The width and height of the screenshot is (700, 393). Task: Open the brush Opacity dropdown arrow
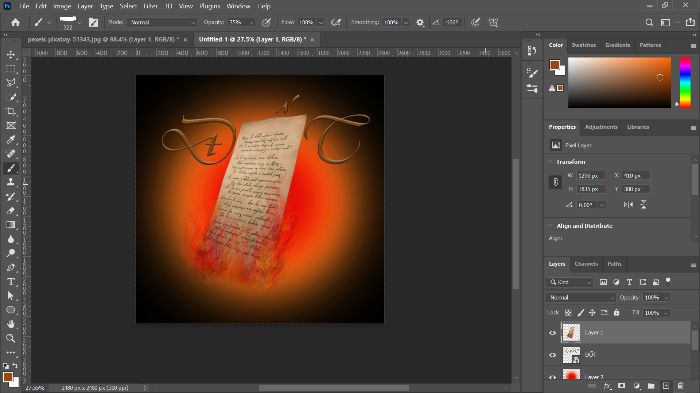tap(251, 22)
